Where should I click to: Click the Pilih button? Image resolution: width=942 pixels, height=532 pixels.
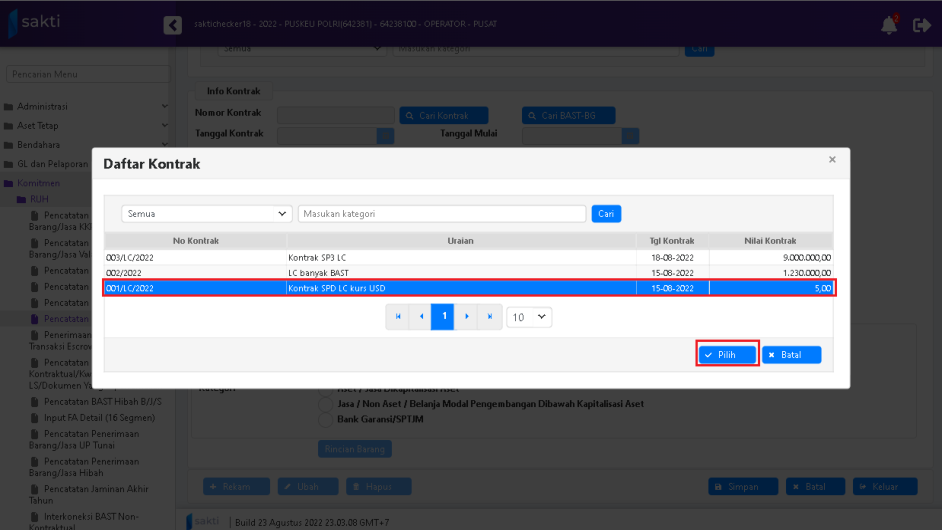click(x=727, y=355)
